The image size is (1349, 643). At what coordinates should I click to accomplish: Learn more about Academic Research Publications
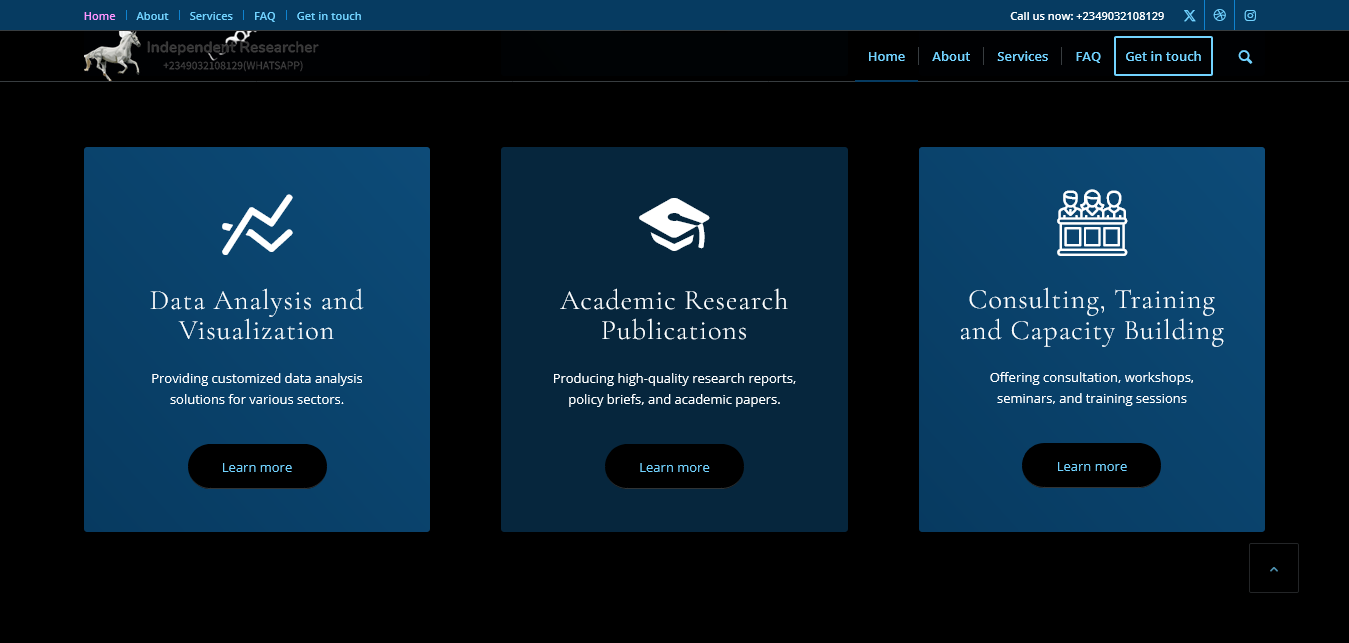tap(674, 467)
